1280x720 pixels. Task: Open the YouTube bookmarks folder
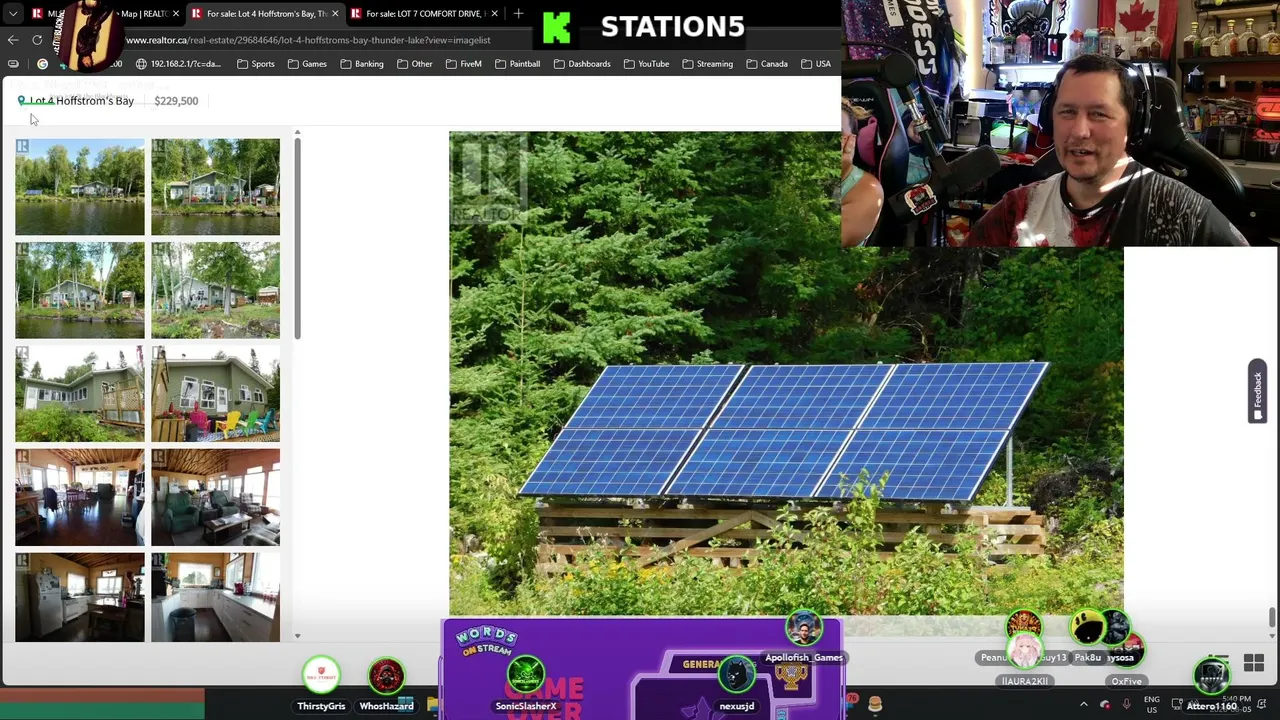646,64
